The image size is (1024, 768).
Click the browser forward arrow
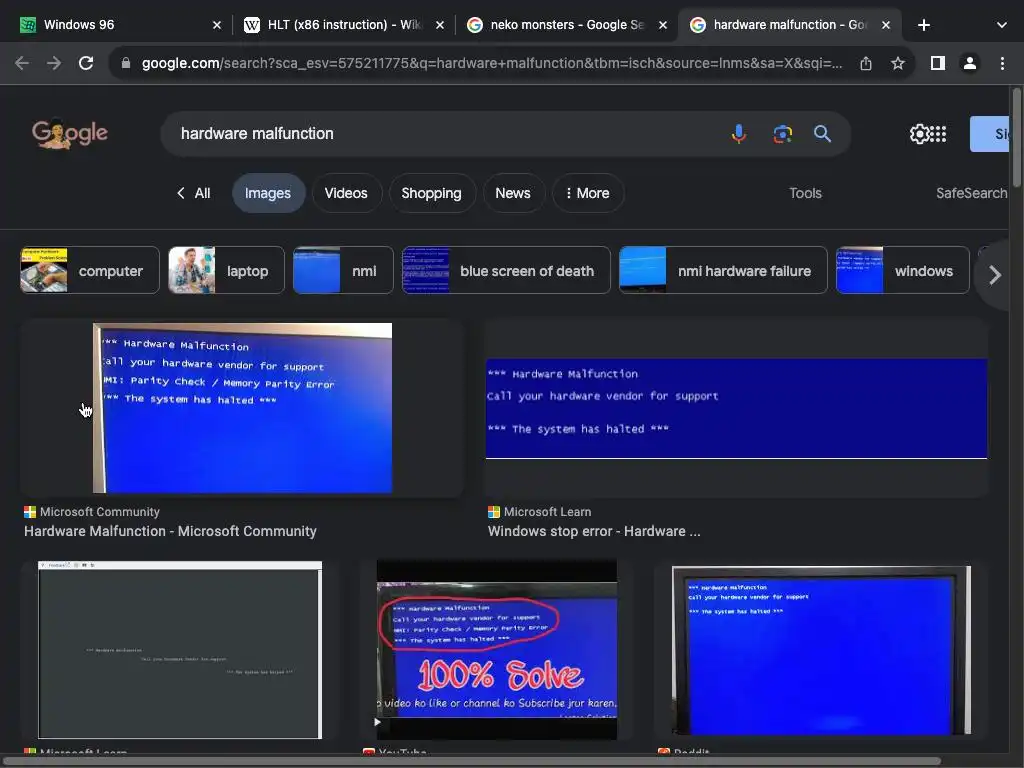pyautogui.click(x=54, y=63)
